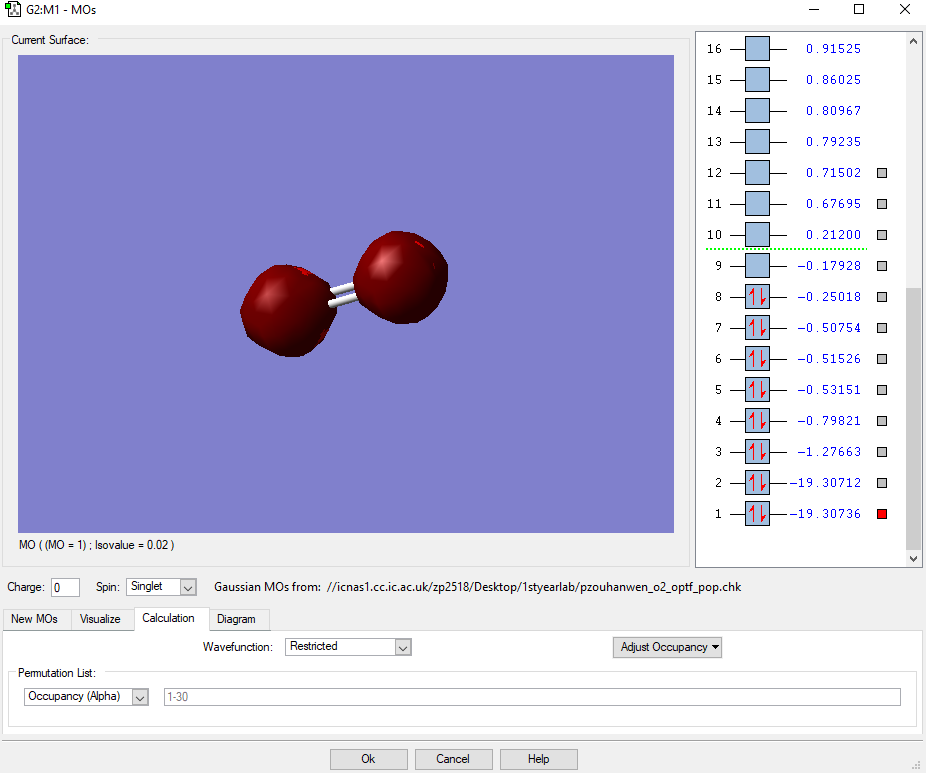Viewport: 926px width, 773px height.
Task: Click the occupied orbital box for MO 5
Action: (x=757, y=390)
